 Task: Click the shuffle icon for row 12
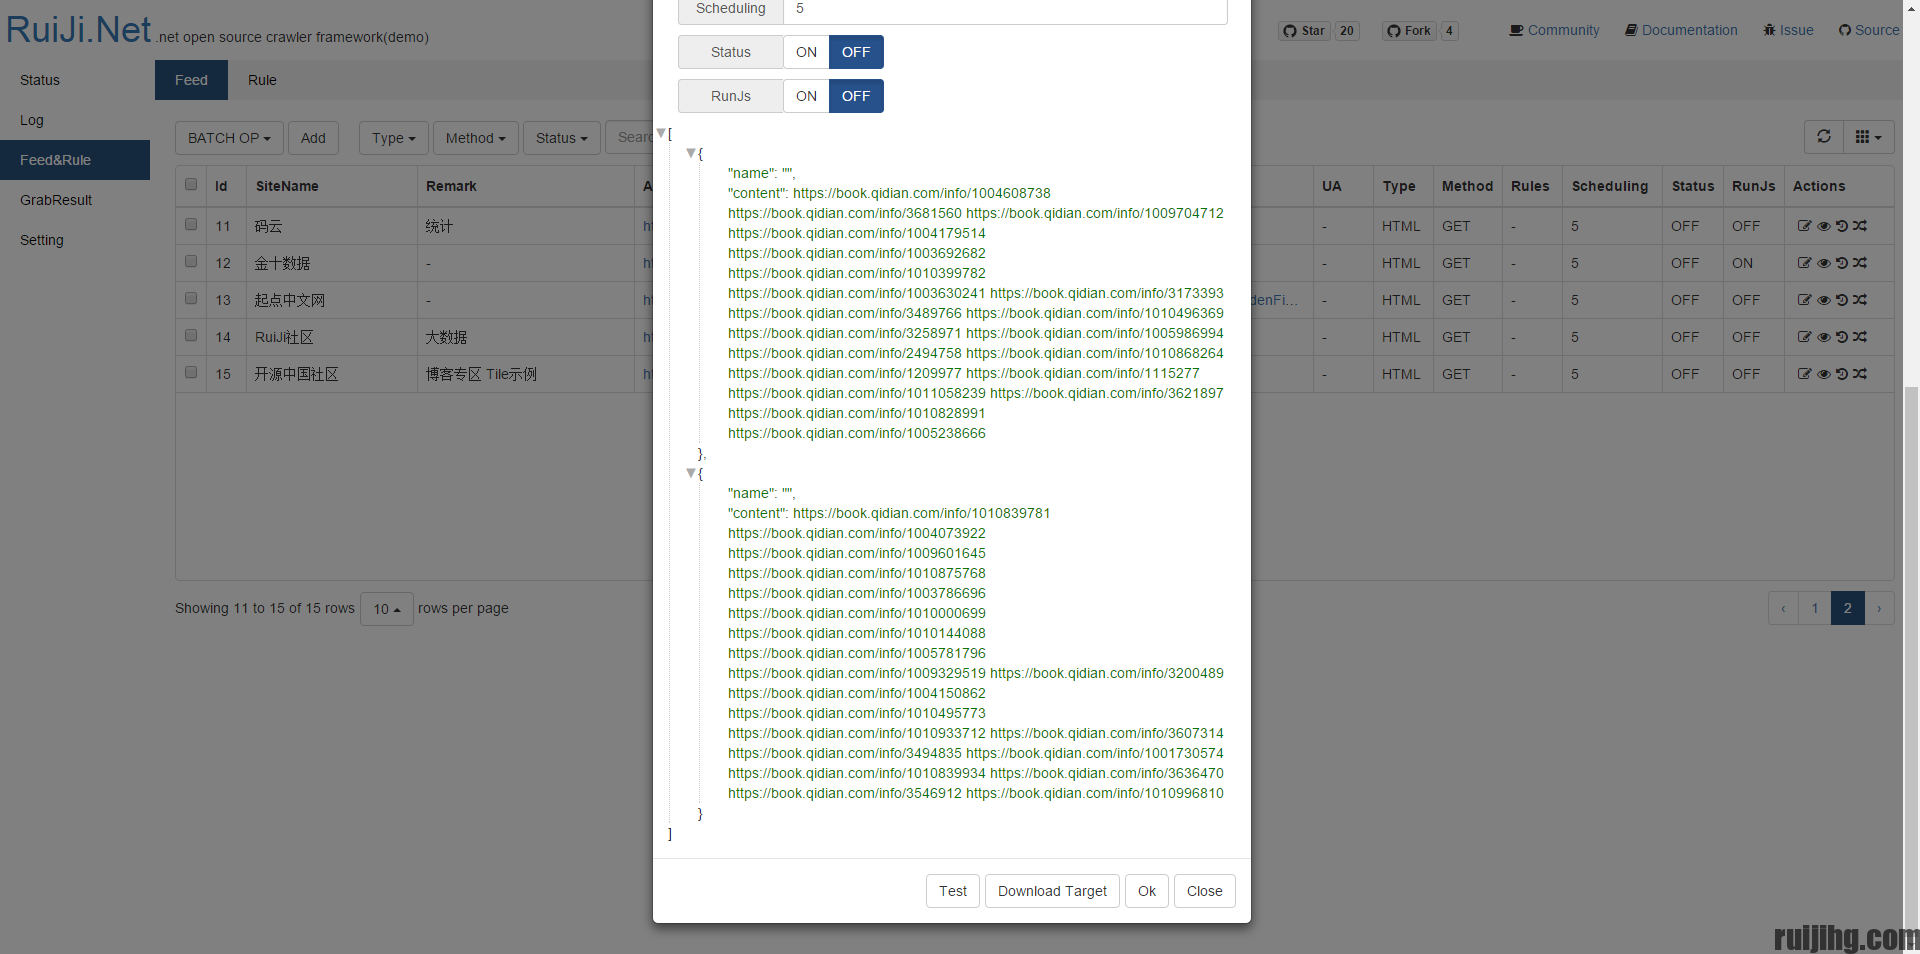pos(1860,263)
